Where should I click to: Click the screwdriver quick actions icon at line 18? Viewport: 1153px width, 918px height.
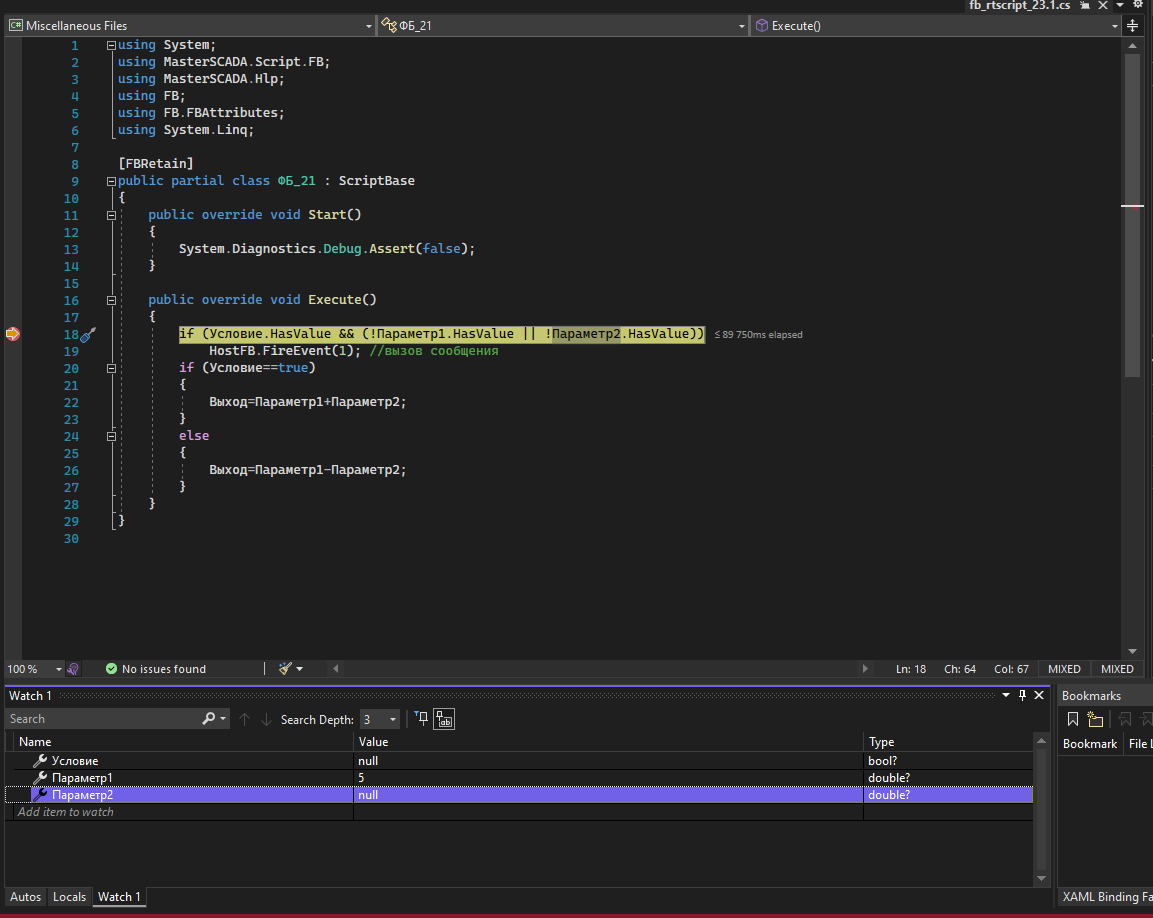88,335
